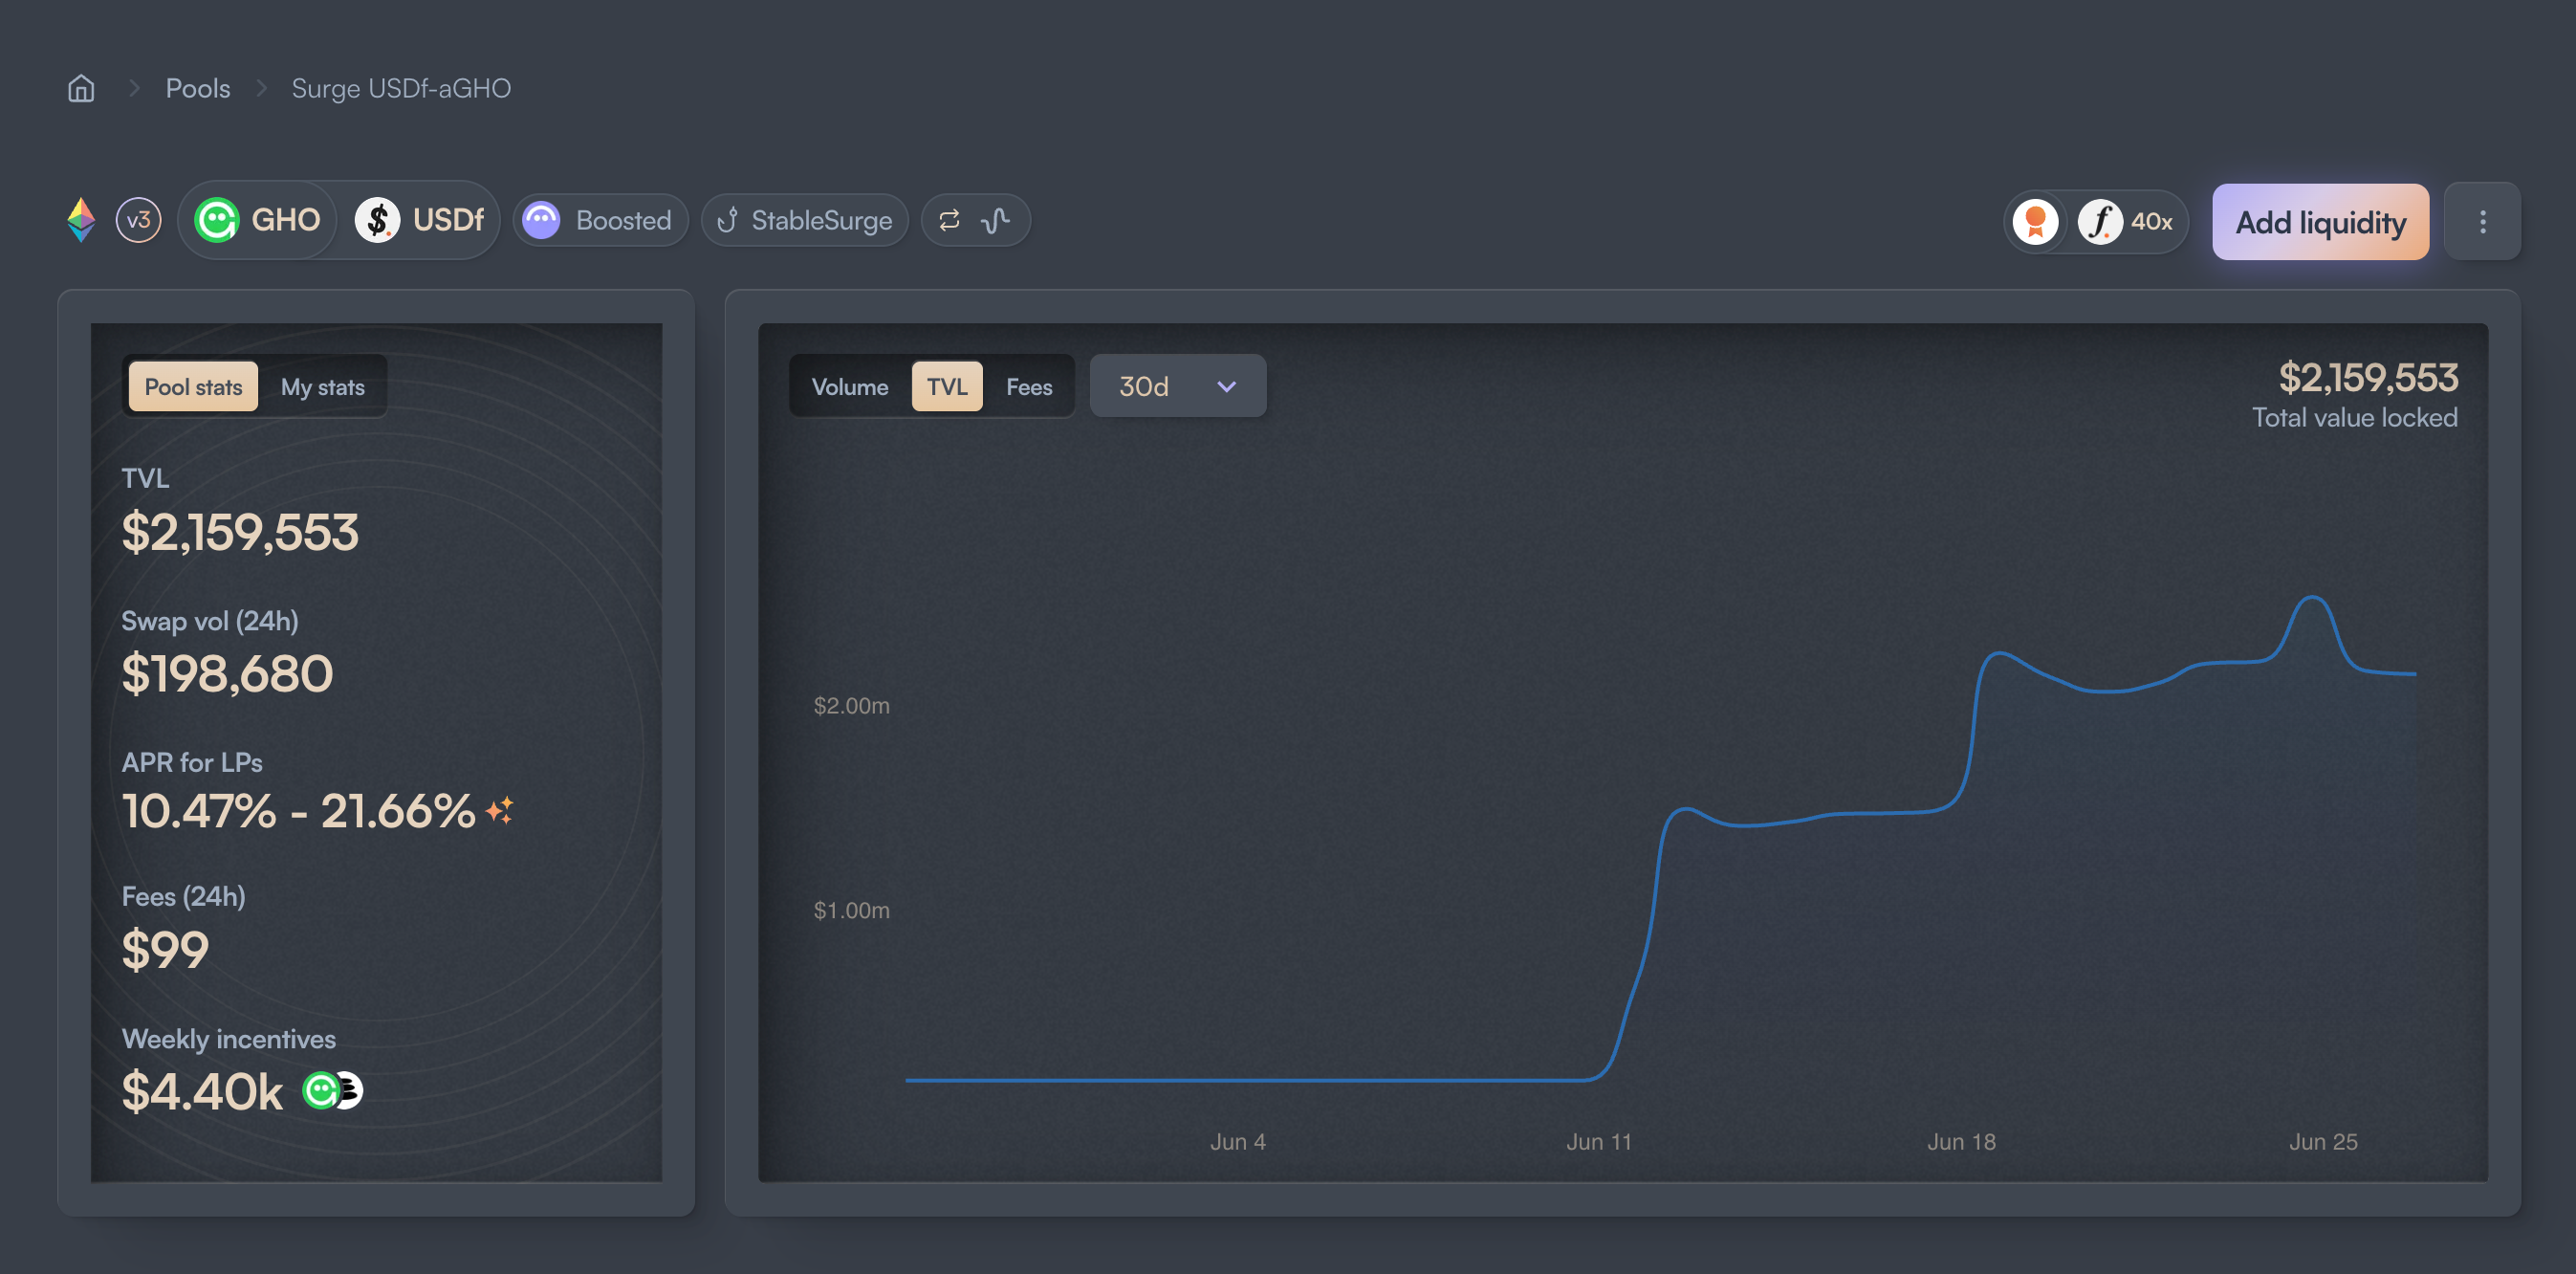Click the Add liquidity button
Screen dimensions: 2576x1274
click(2320, 222)
